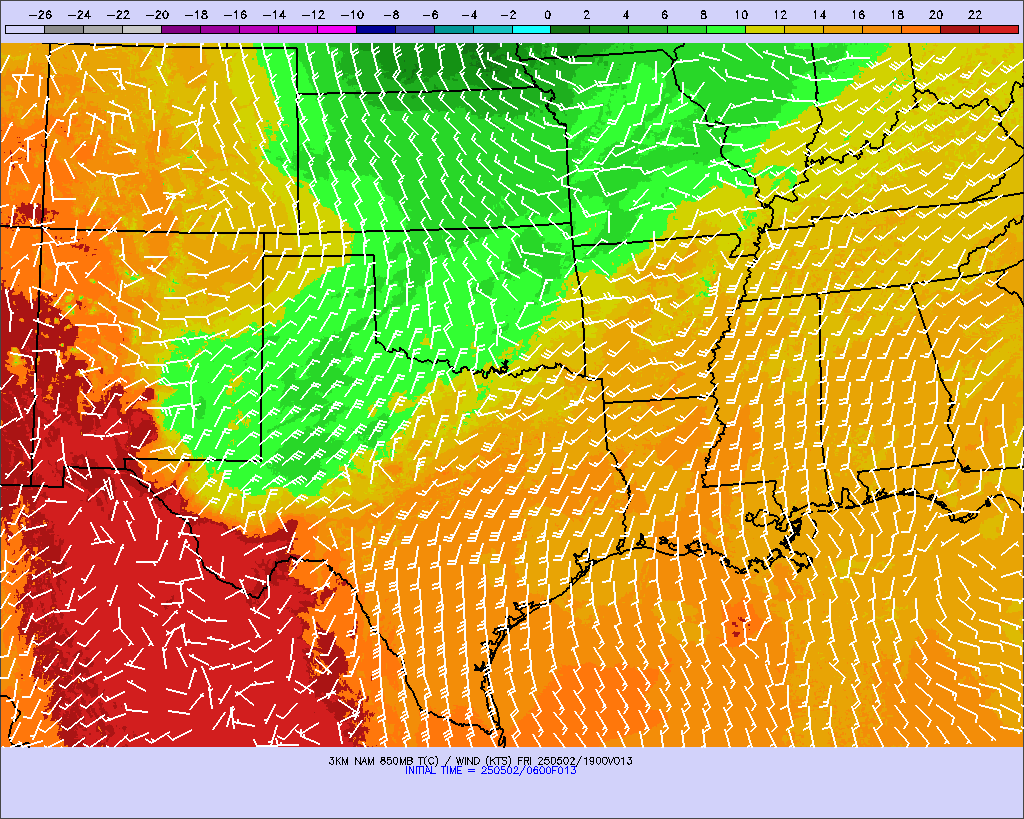Select the "12" scale label
1024x819 pixels.
(780, 15)
